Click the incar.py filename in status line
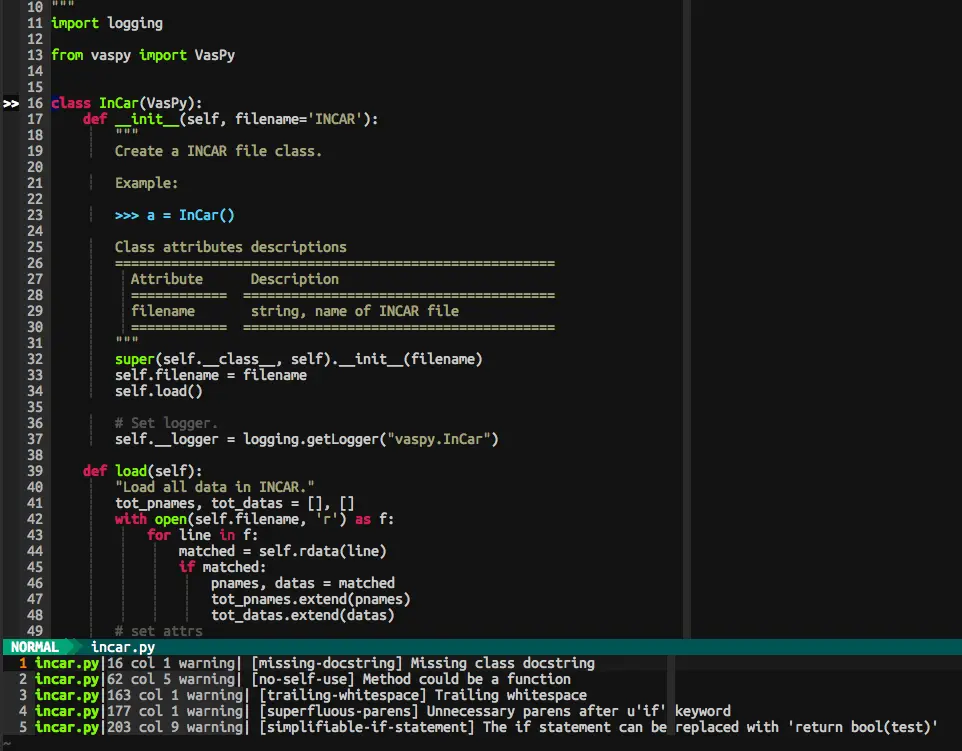The height and width of the screenshot is (751, 962). pos(123,647)
